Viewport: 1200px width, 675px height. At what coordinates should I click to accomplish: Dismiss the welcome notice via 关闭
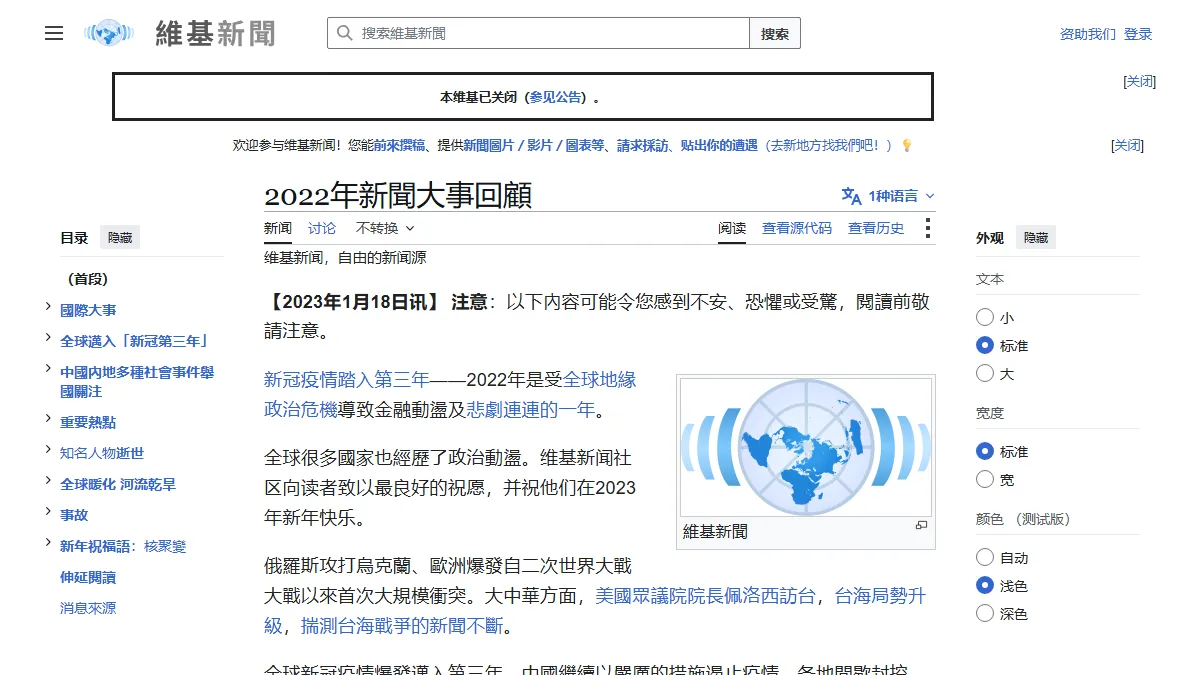1128,145
